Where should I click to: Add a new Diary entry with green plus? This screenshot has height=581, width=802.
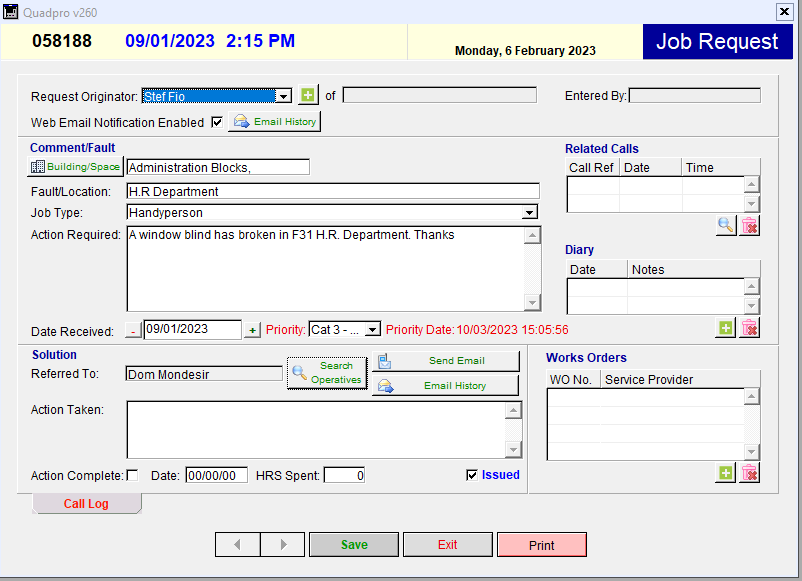click(x=726, y=327)
